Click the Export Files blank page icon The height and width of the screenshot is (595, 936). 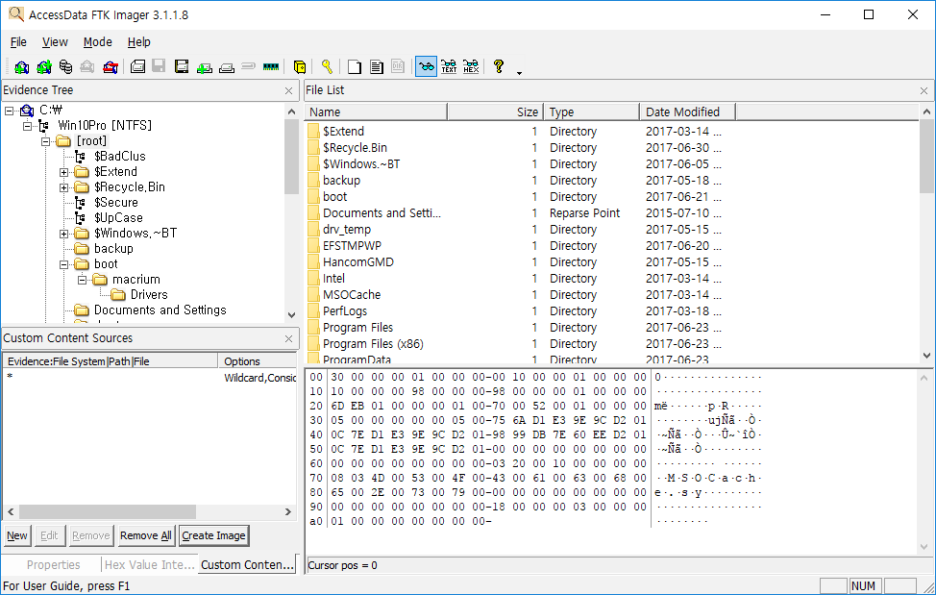(x=354, y=66)
